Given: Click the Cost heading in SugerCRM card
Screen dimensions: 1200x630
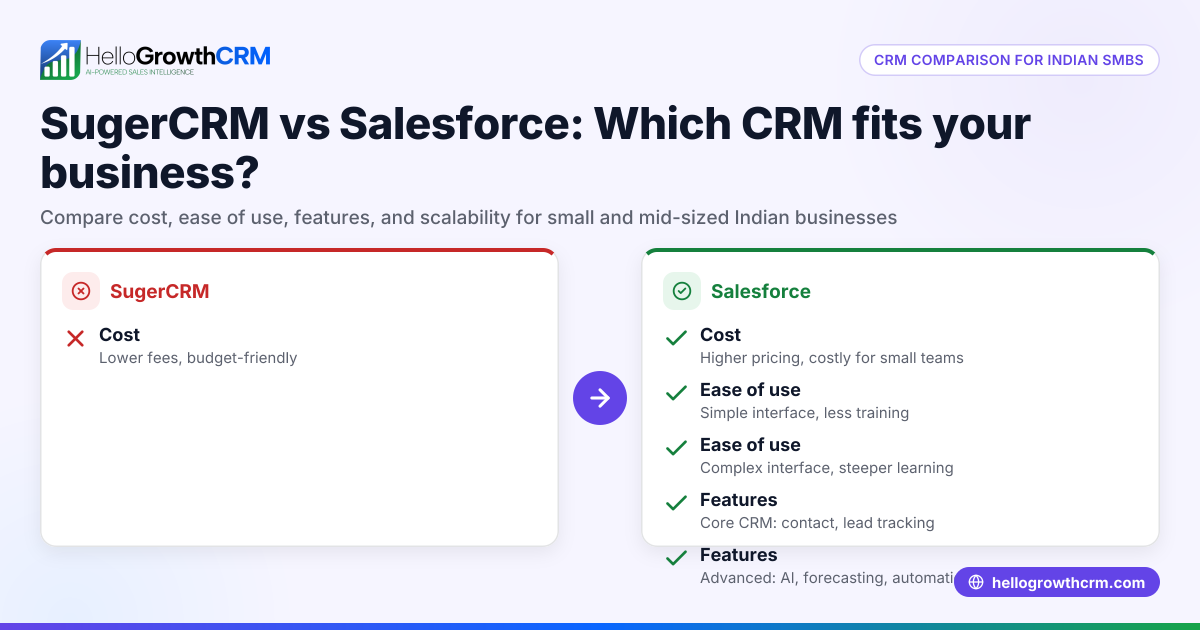Looking at the screenshot, I should 119,335.
